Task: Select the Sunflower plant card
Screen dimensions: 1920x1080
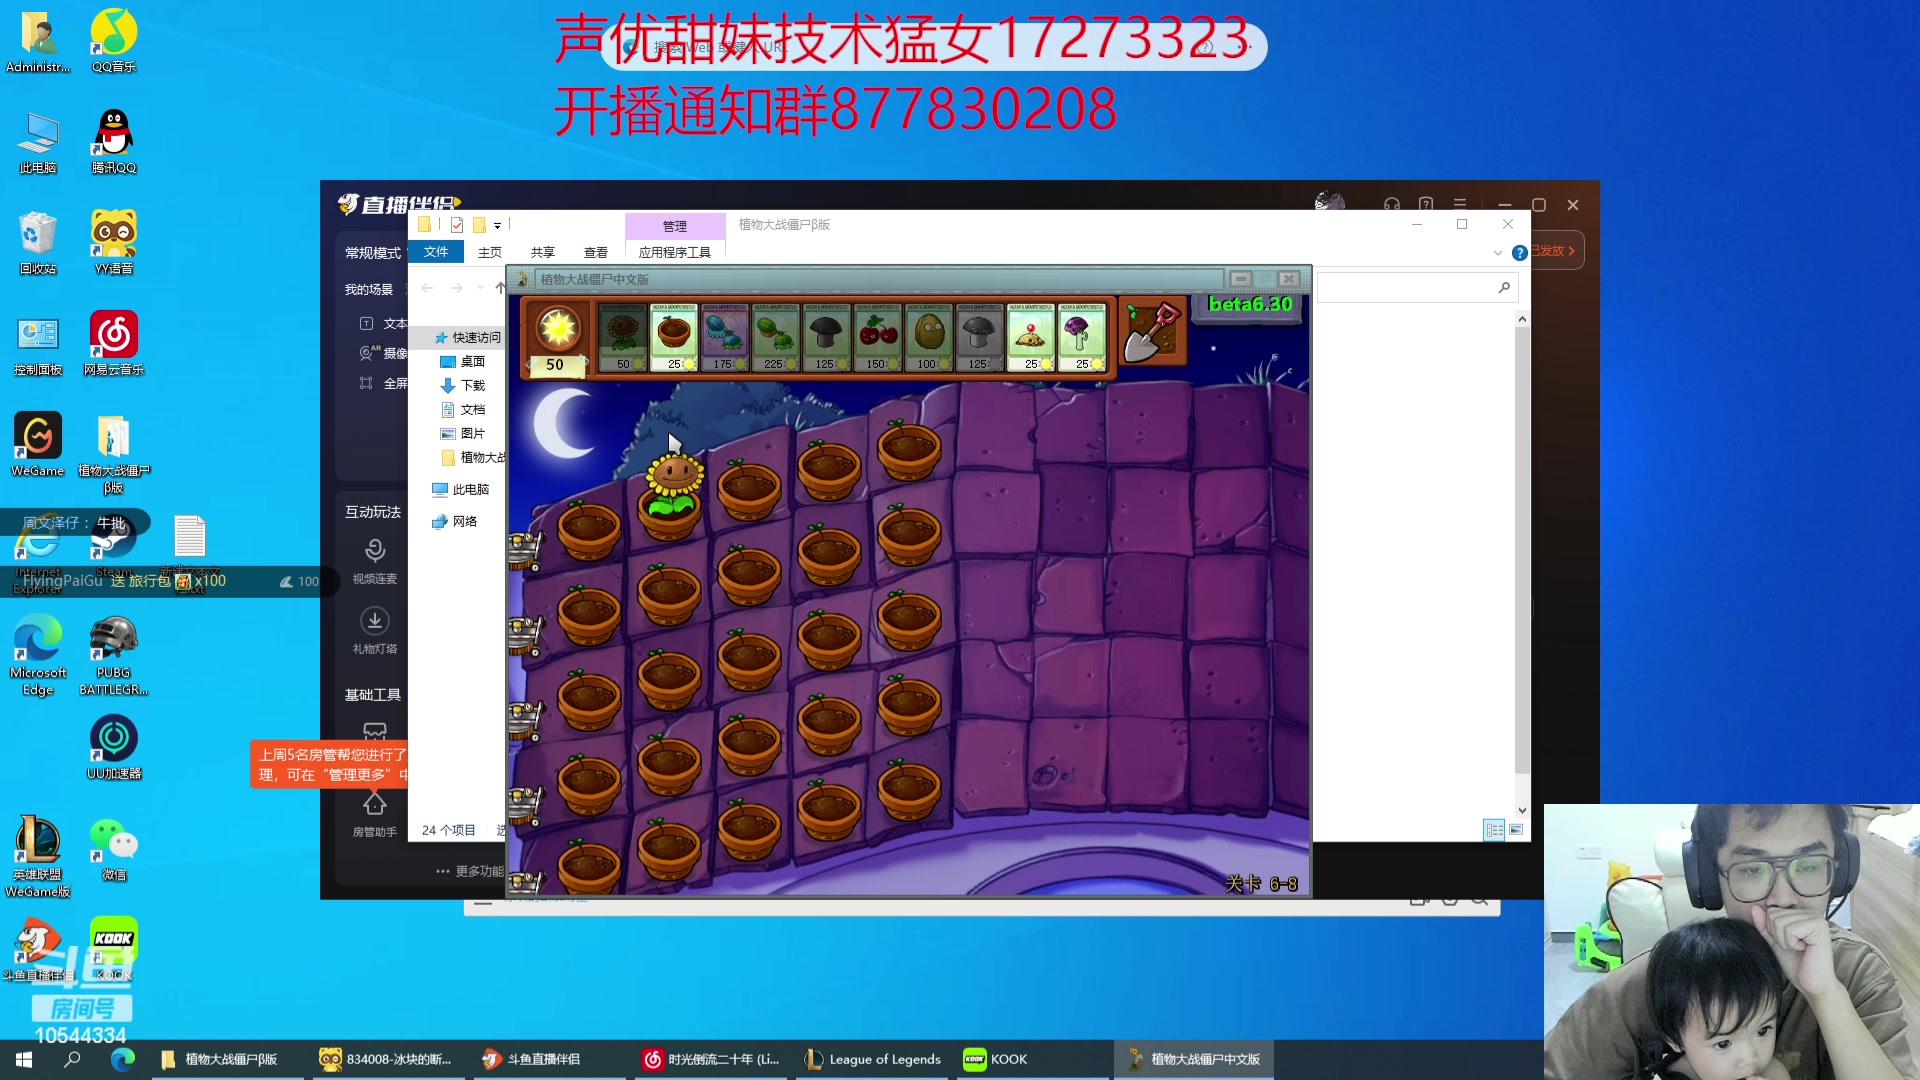Action: (621, 336)
